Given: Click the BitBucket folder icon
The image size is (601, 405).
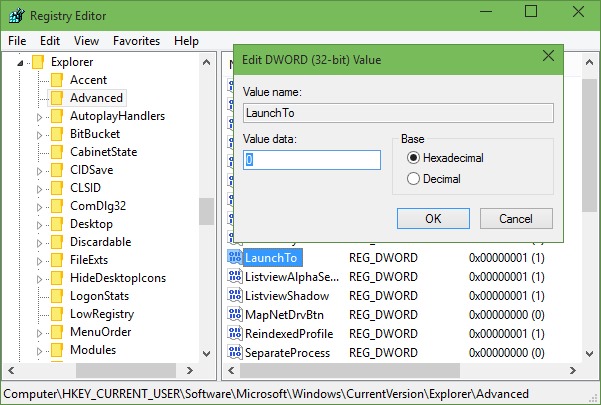Looking at the screenshot, I should point(57,134).
